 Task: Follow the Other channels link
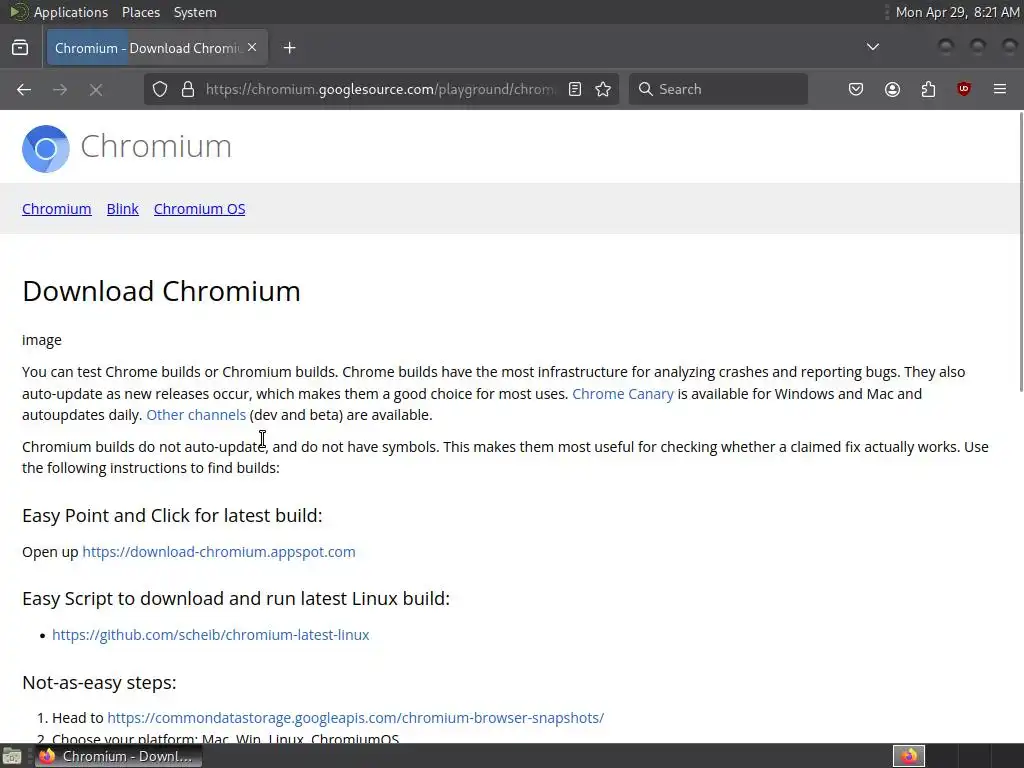point(196,415)
